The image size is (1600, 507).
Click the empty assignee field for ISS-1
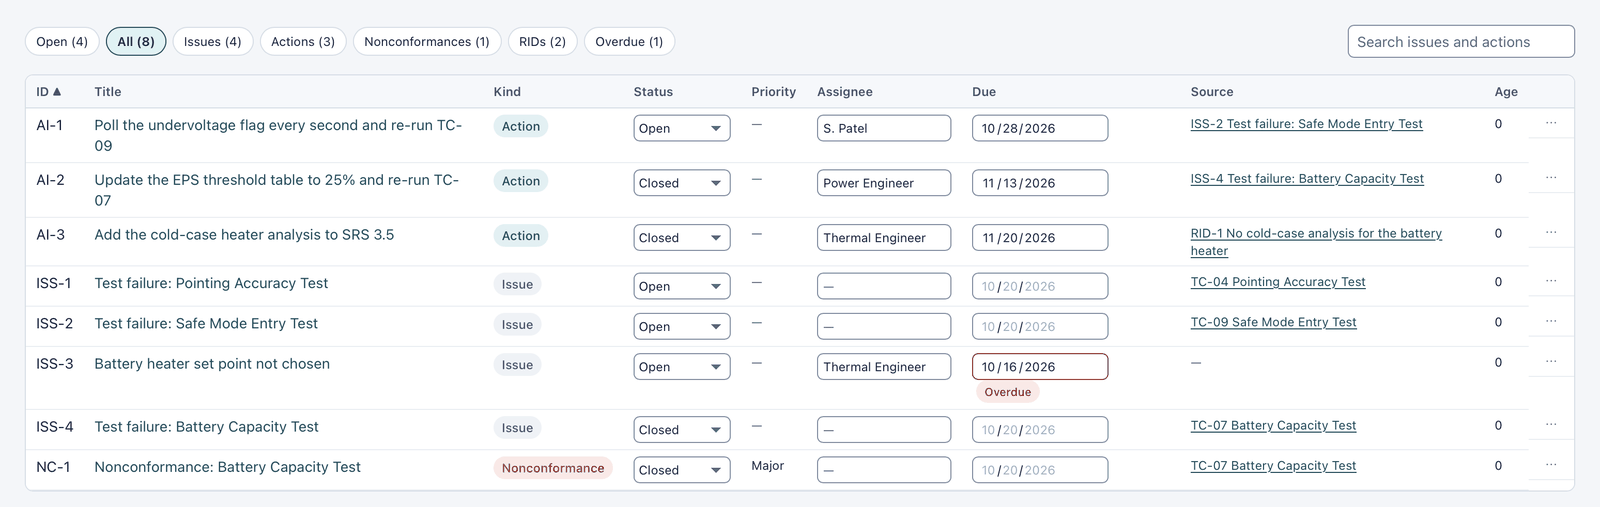[x=884, y=286]
